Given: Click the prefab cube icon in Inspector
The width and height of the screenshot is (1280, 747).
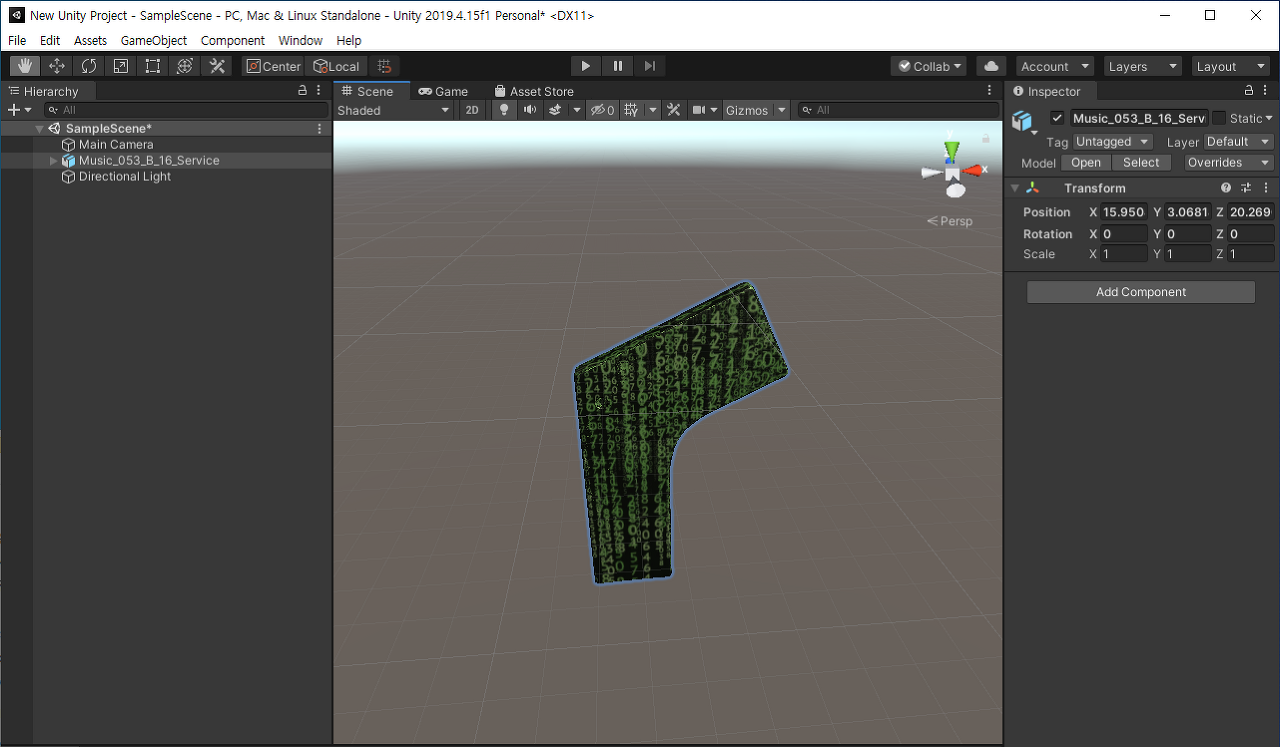Looking at the screenshot, I should 1022,121.
